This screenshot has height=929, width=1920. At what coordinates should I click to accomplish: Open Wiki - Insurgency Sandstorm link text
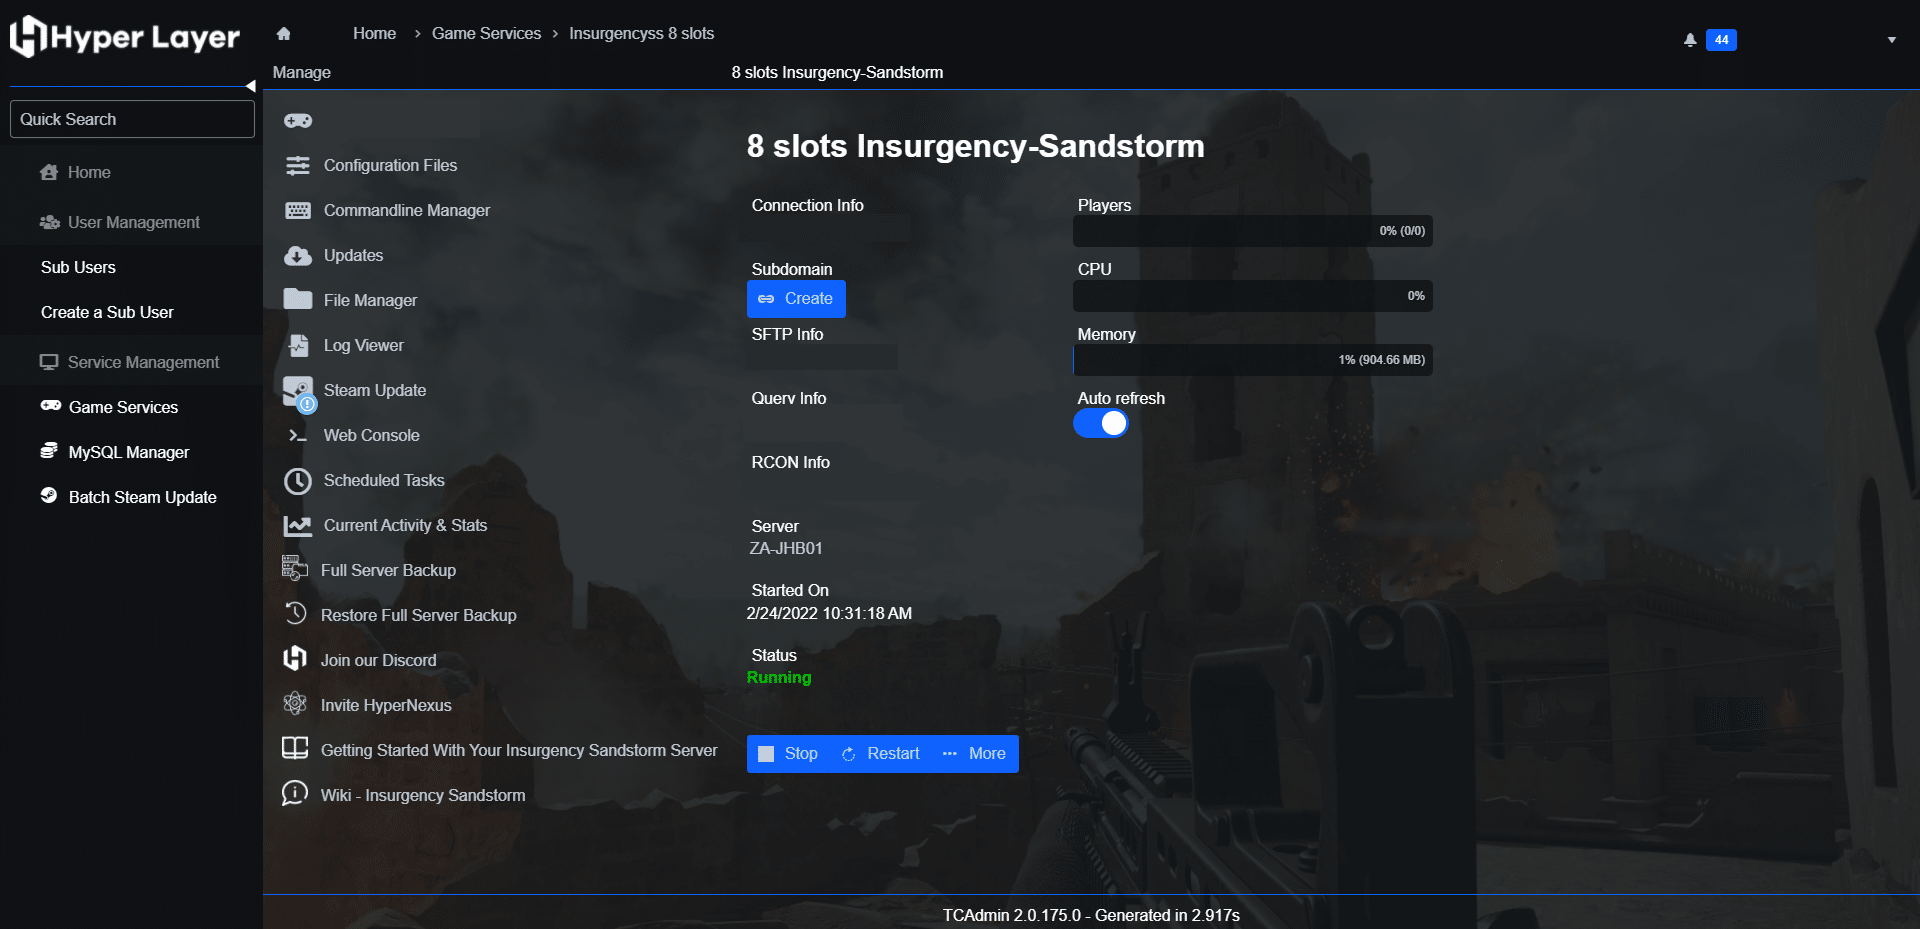[423, 795]
